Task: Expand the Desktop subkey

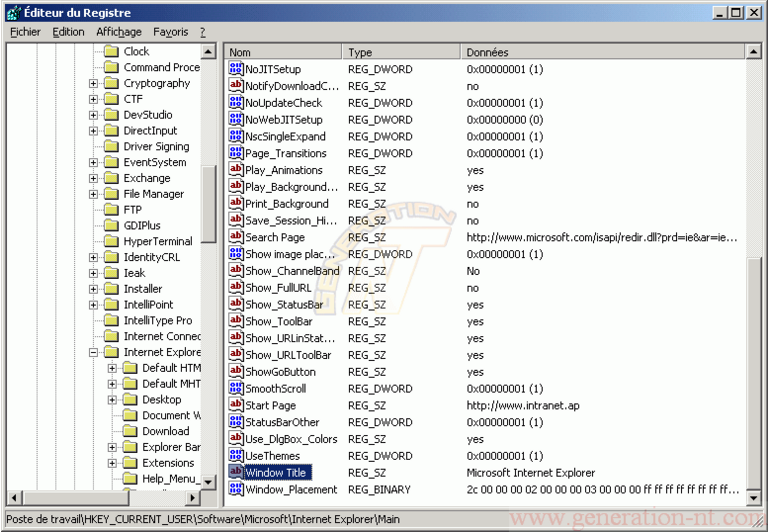Action: (112, 400)
